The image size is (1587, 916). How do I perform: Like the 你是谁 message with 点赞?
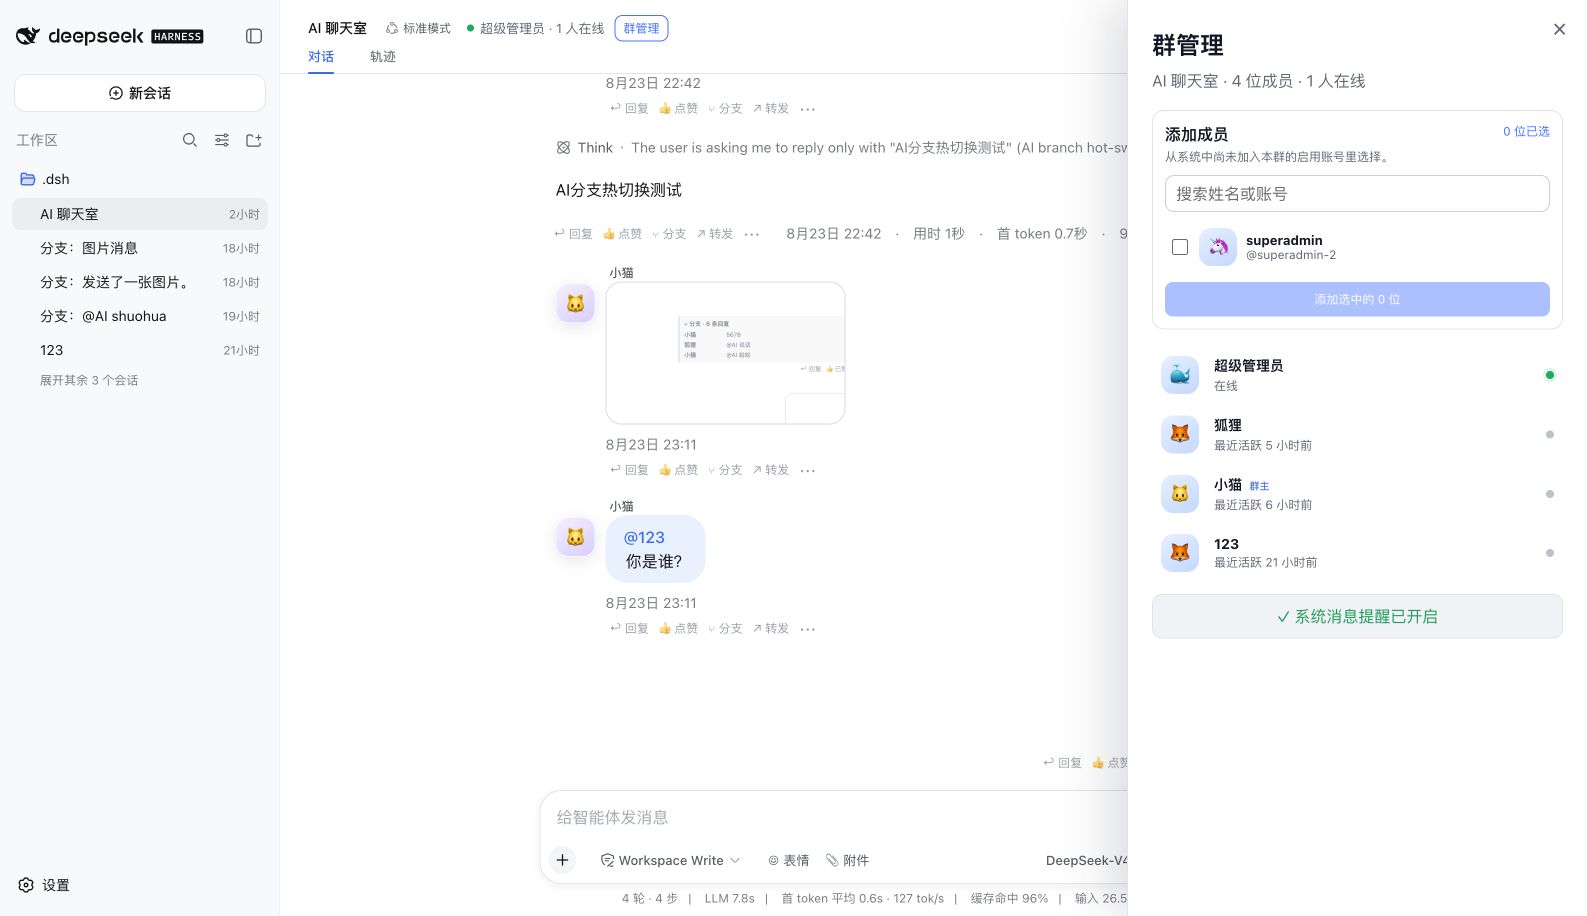(678, 628)
